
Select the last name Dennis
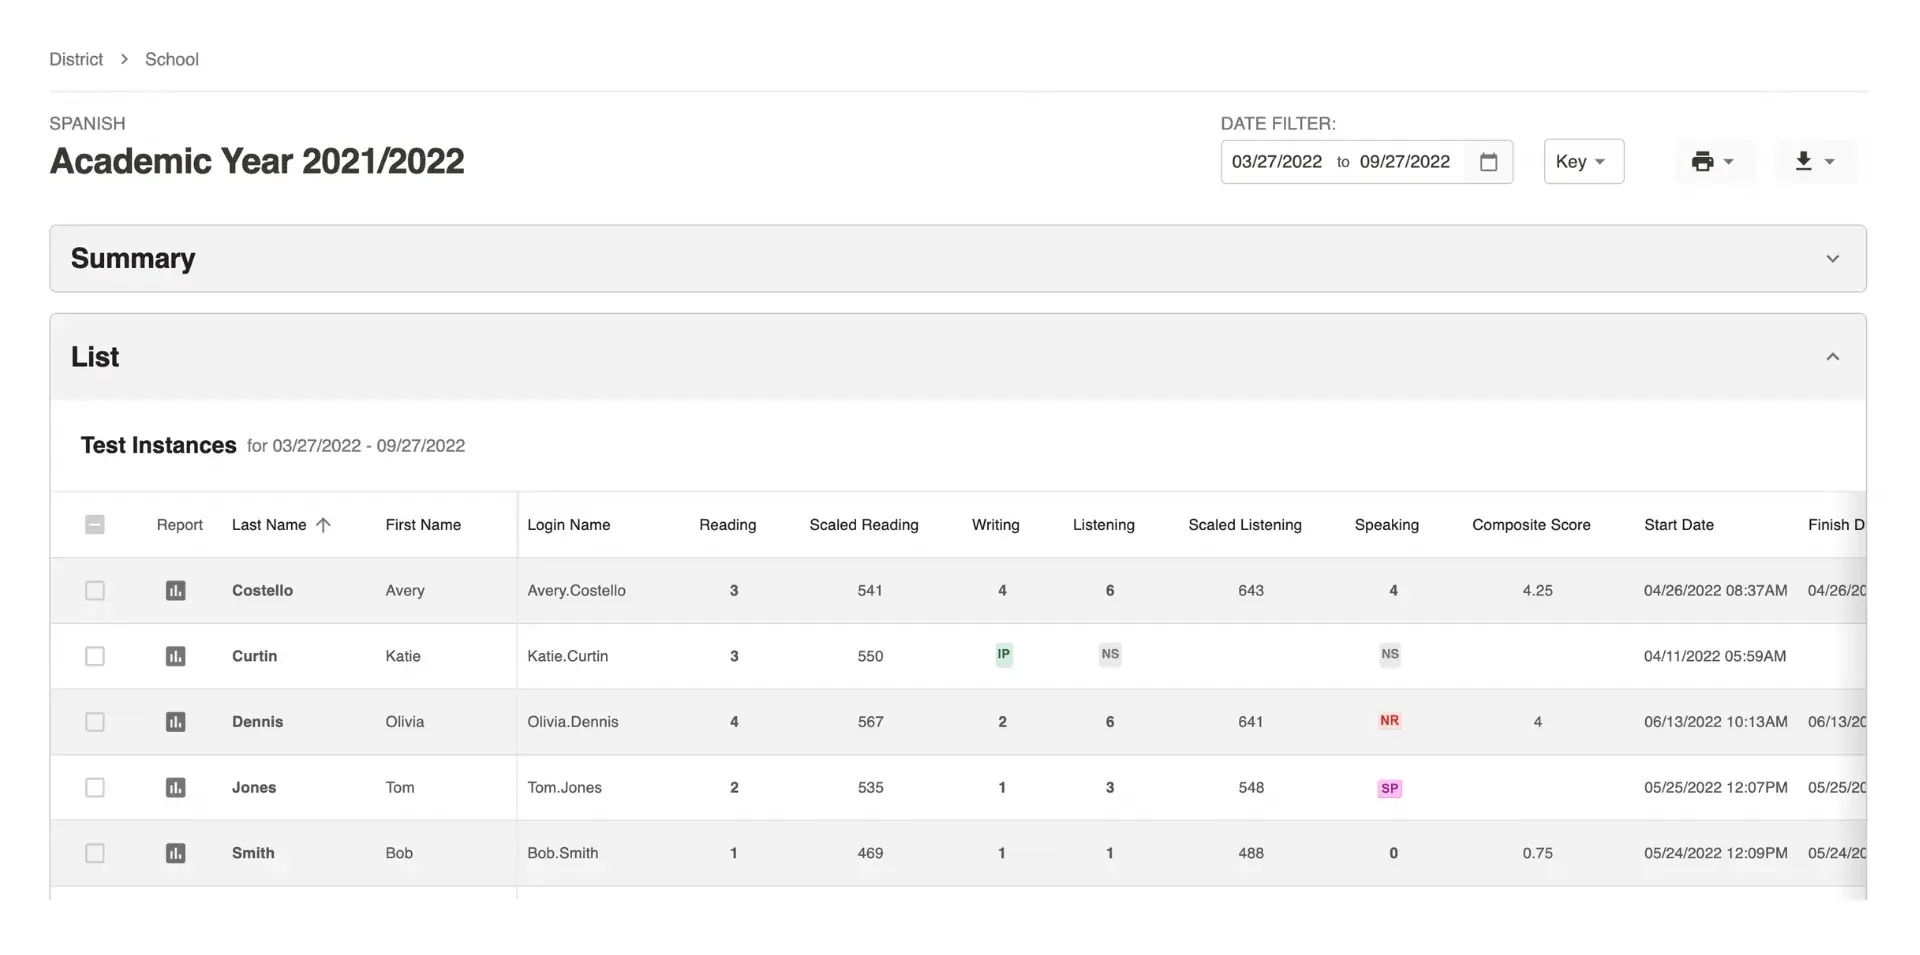[x=258, y=722]
